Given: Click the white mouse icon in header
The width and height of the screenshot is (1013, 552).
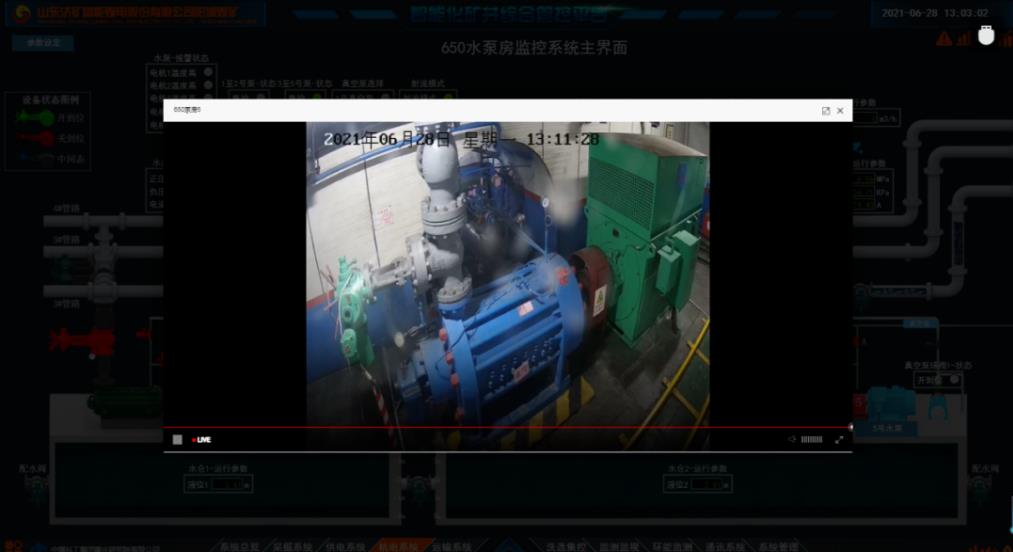Looking at the screenshot, I should 986,35.
